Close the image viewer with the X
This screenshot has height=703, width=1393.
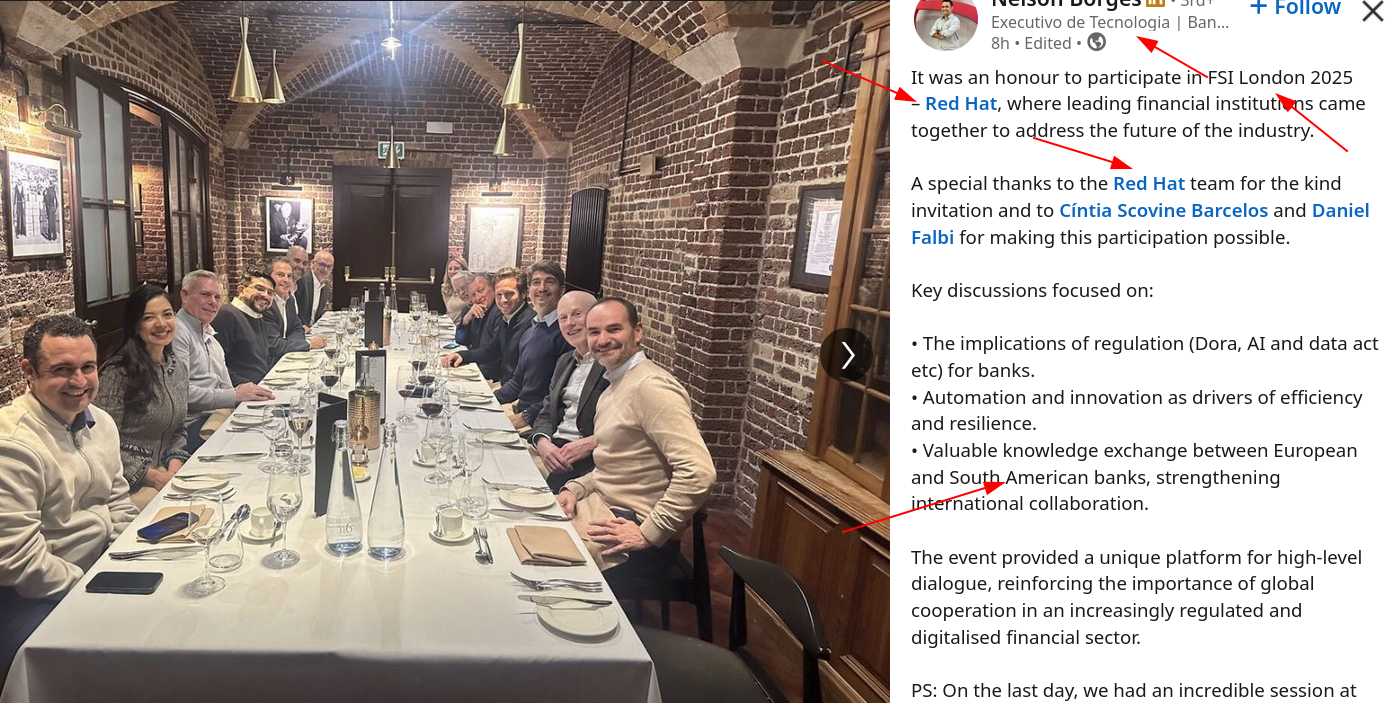1374,10
